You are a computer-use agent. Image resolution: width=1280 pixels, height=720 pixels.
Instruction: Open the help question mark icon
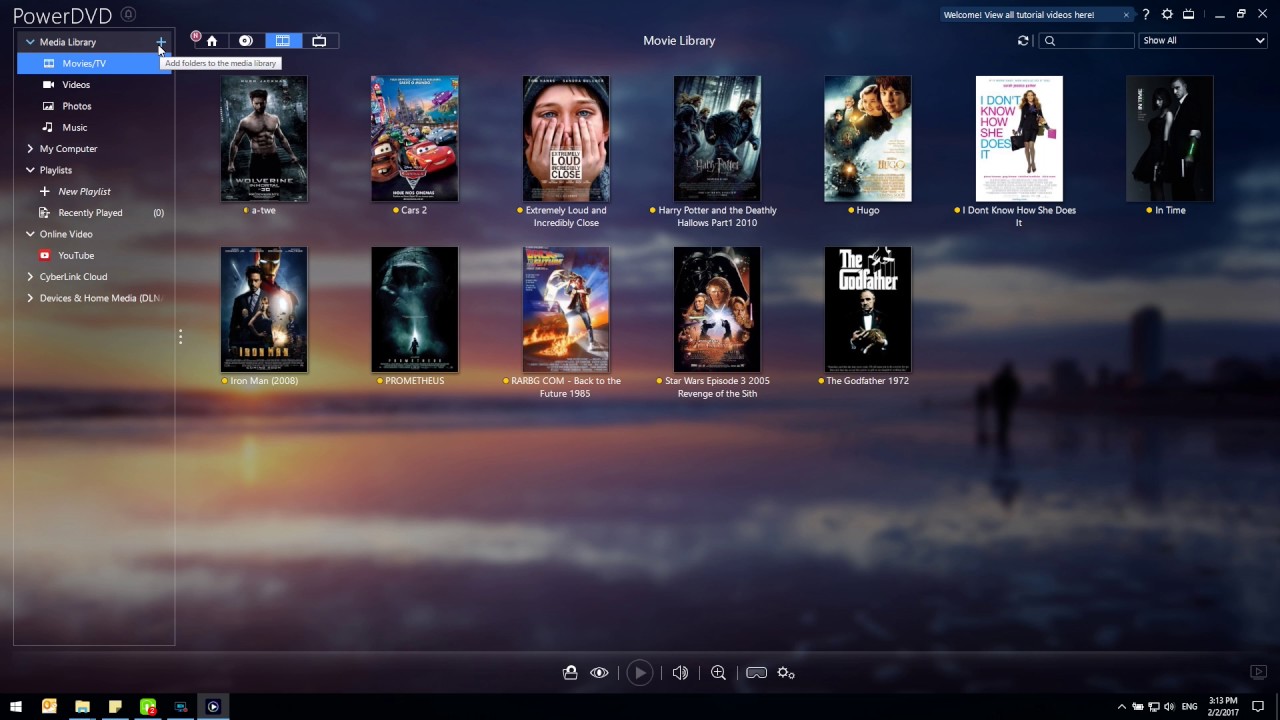click(1146, 15)
